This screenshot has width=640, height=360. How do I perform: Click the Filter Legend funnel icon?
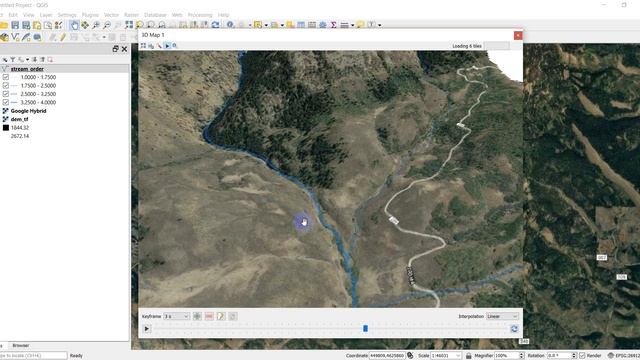(13, 60)
